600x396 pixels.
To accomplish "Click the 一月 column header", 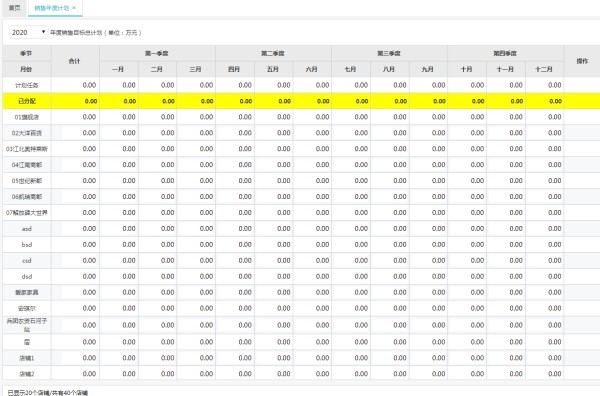I will coord(118,69).
